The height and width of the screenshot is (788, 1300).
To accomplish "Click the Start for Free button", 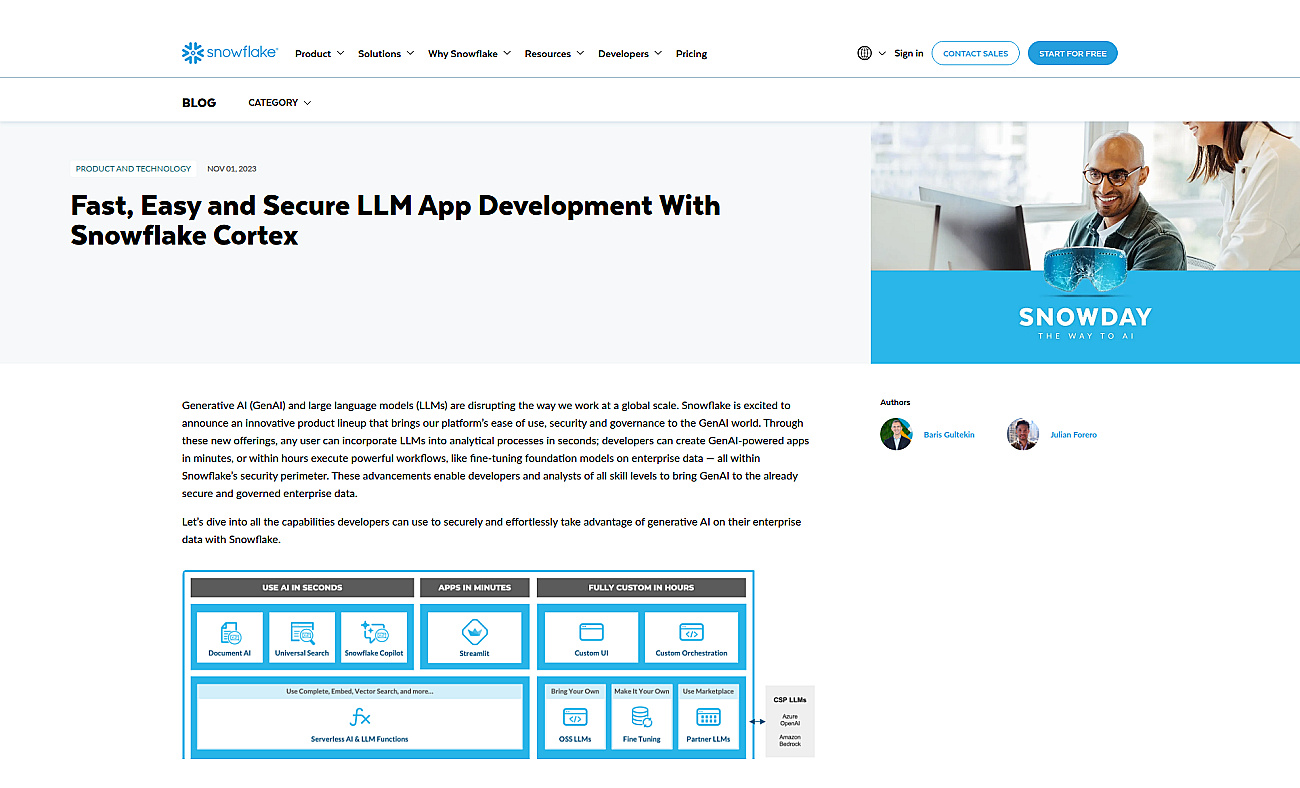I will [1072, 53].
